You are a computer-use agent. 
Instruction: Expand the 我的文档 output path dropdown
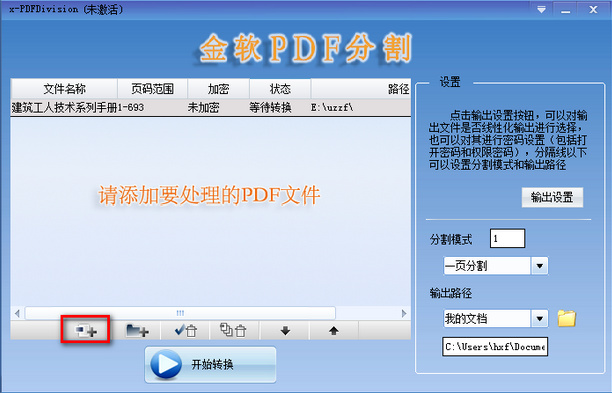coord(540,319)
